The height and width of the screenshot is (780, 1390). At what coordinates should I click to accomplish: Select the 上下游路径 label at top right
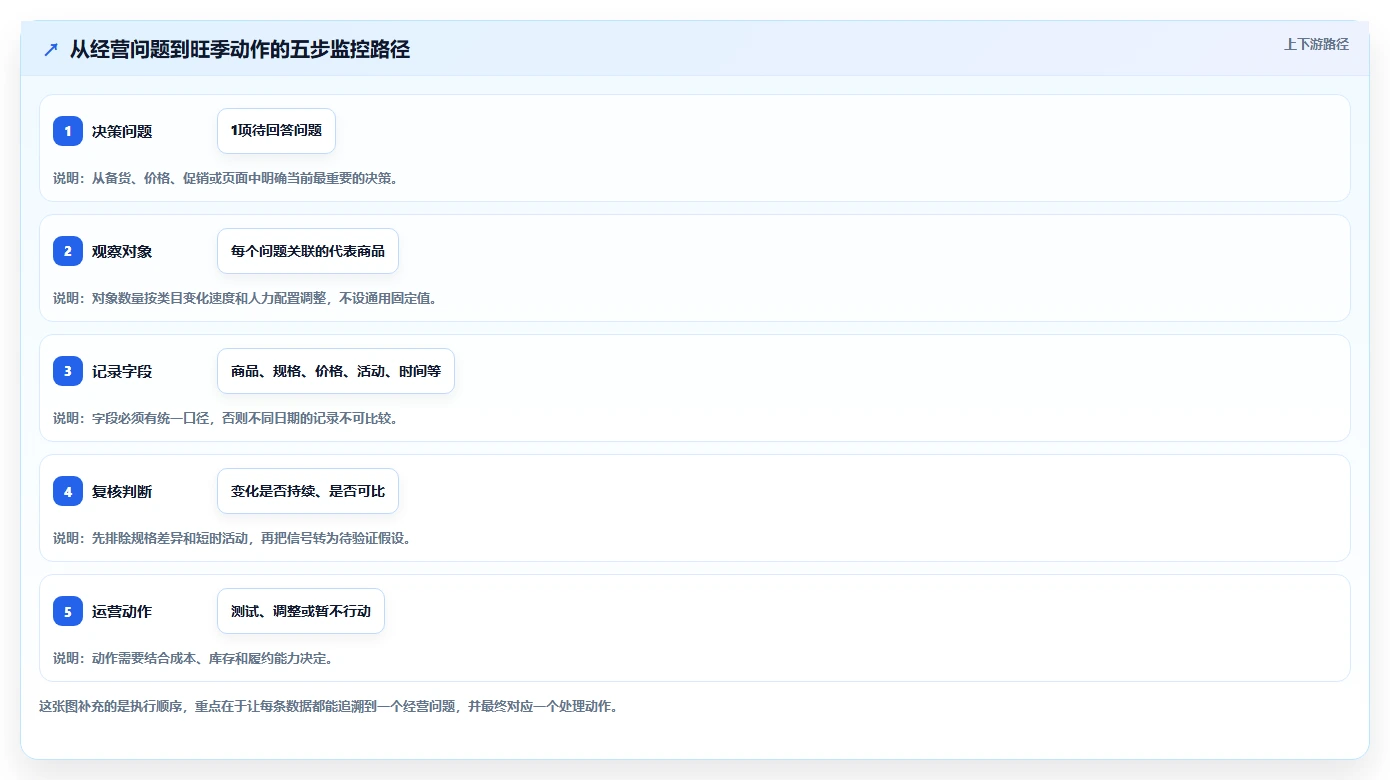pos(1316,44)
